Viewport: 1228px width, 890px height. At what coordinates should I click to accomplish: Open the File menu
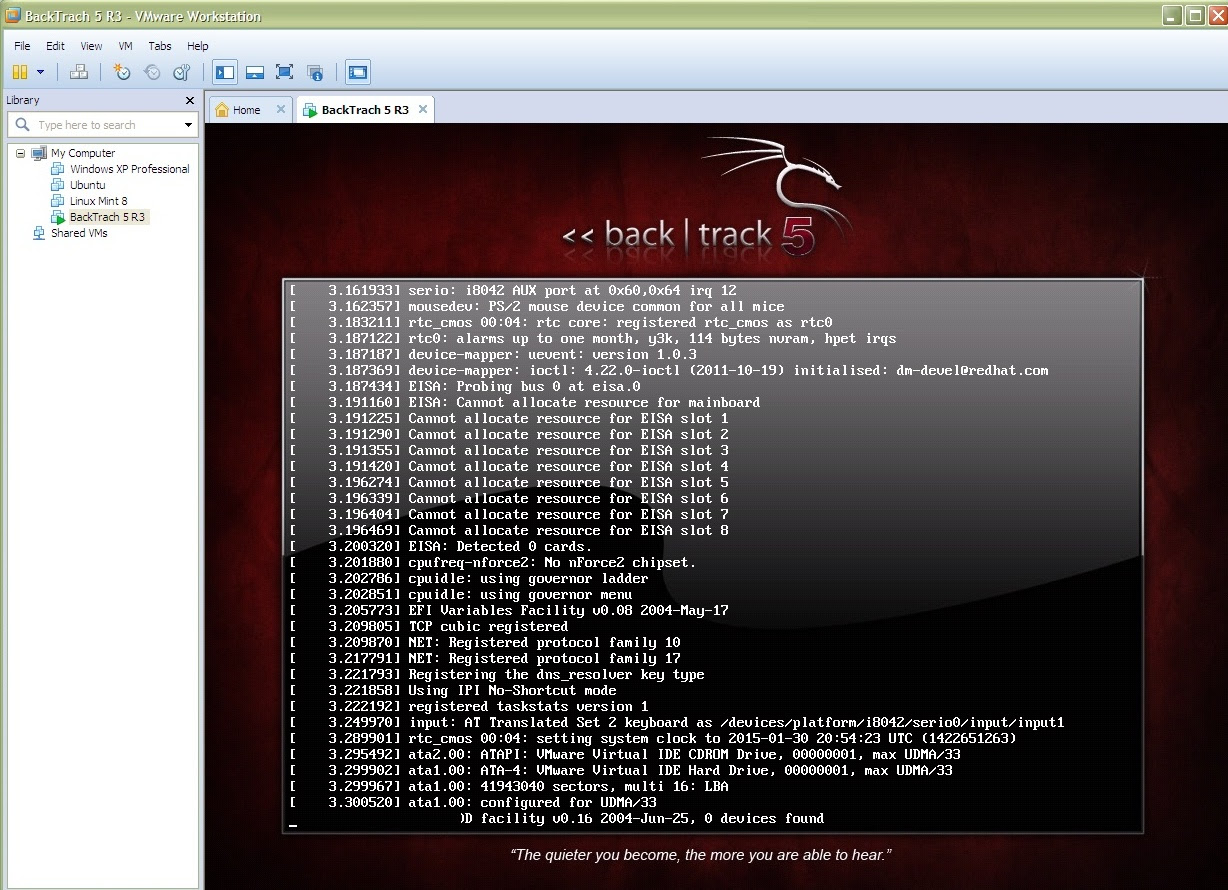pos(22,46)
